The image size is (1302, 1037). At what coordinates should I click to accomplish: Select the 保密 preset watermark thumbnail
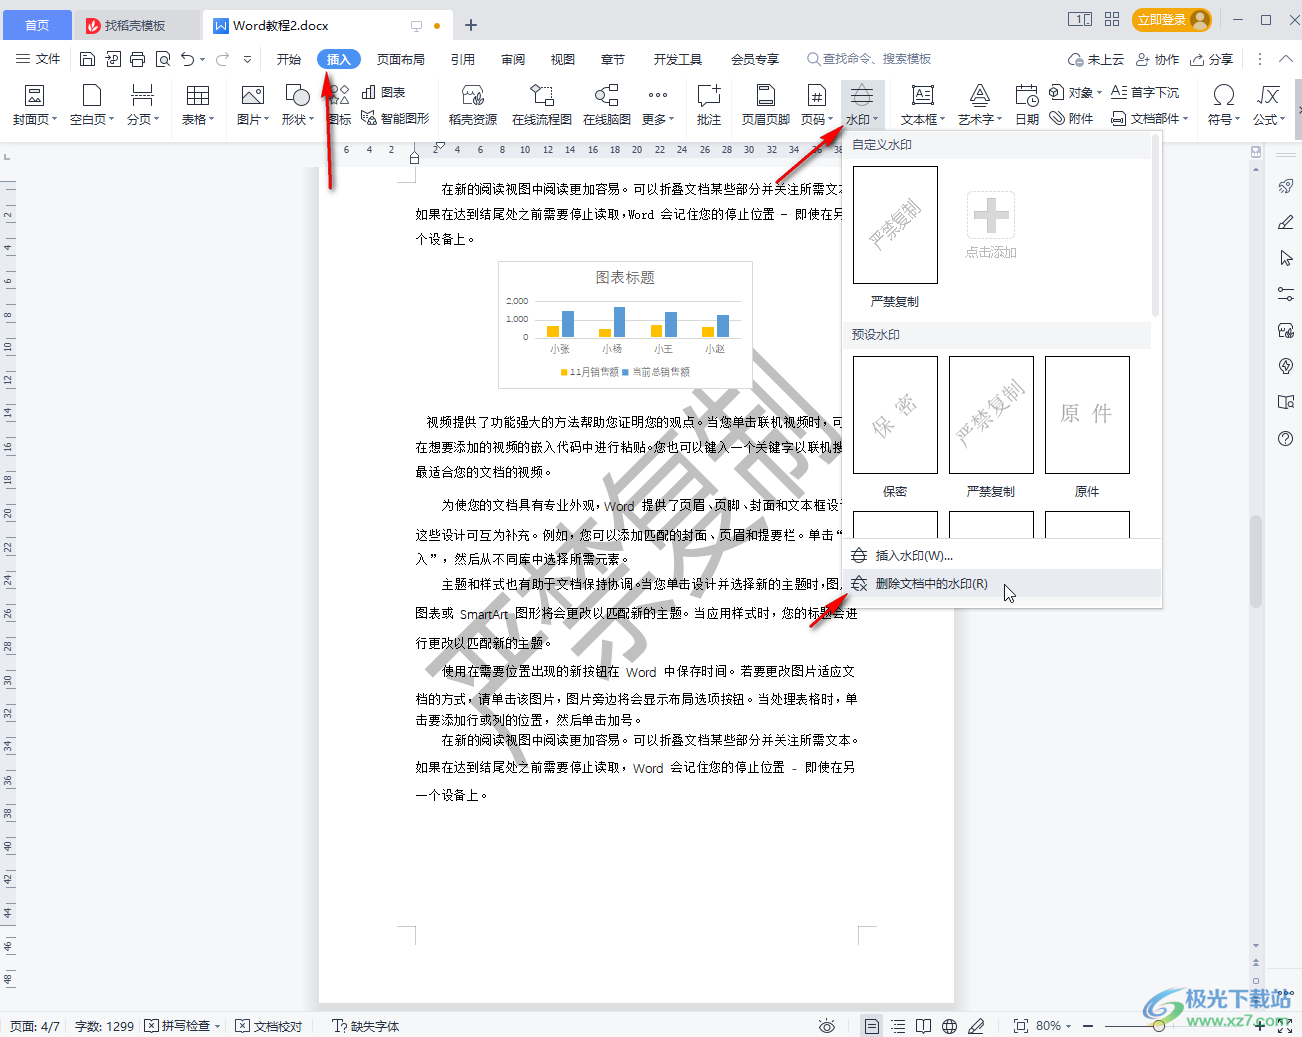[x=895, y=415]
